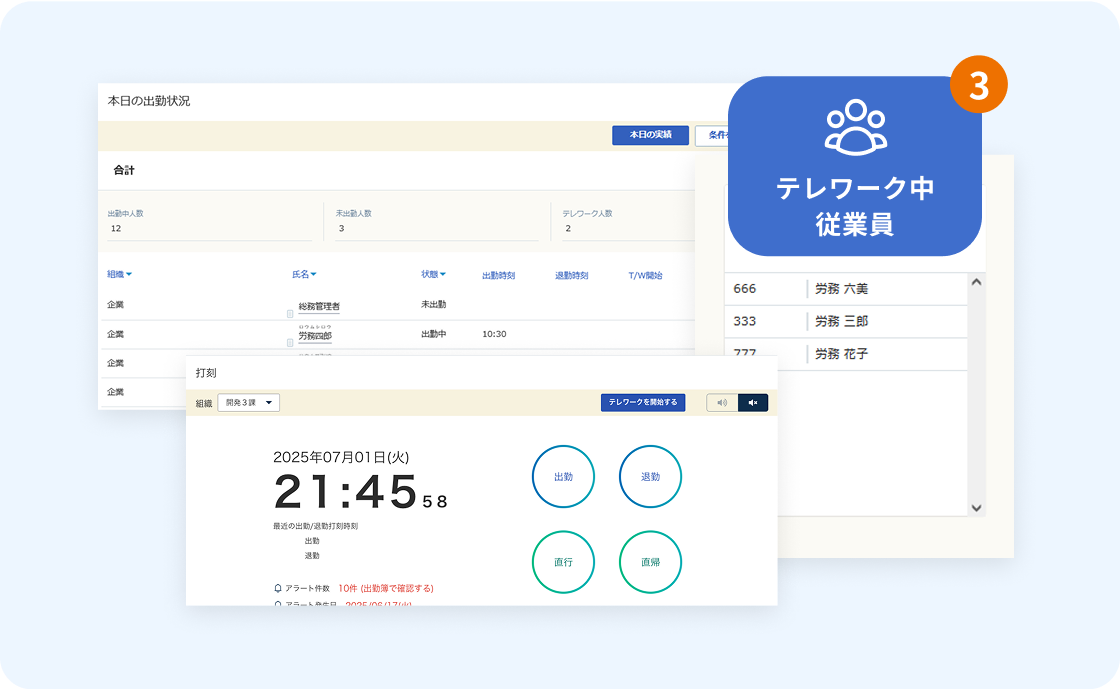Screen dimensions: 1120x689
Task: Select the 労務 六美 row in list
Action: coord(841,289)
